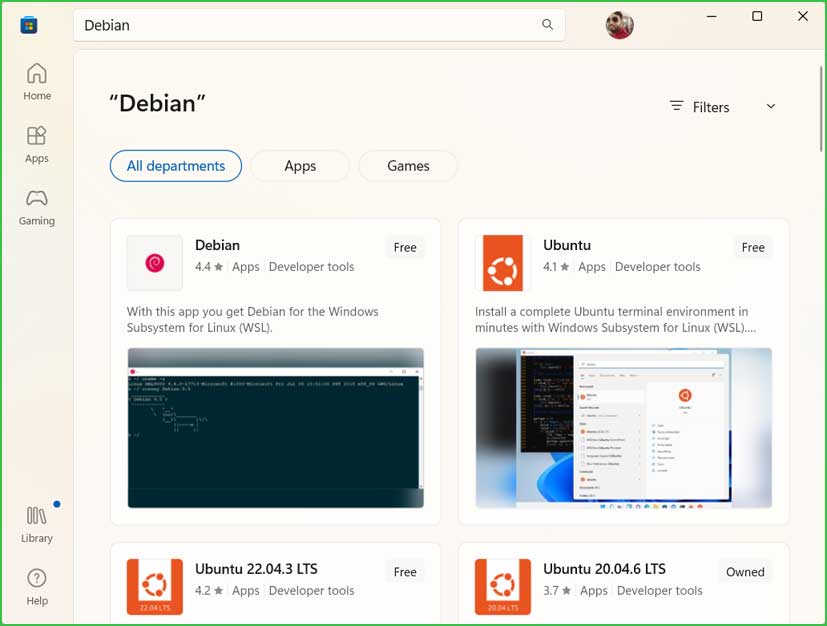Click the "Debian" results heading
Image resolution: width=827 pixels, height=626 pixels.
point(157,103)
